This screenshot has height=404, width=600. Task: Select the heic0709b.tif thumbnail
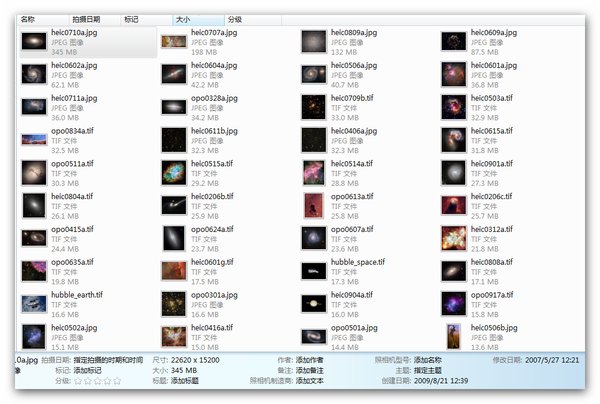[314, 107]
